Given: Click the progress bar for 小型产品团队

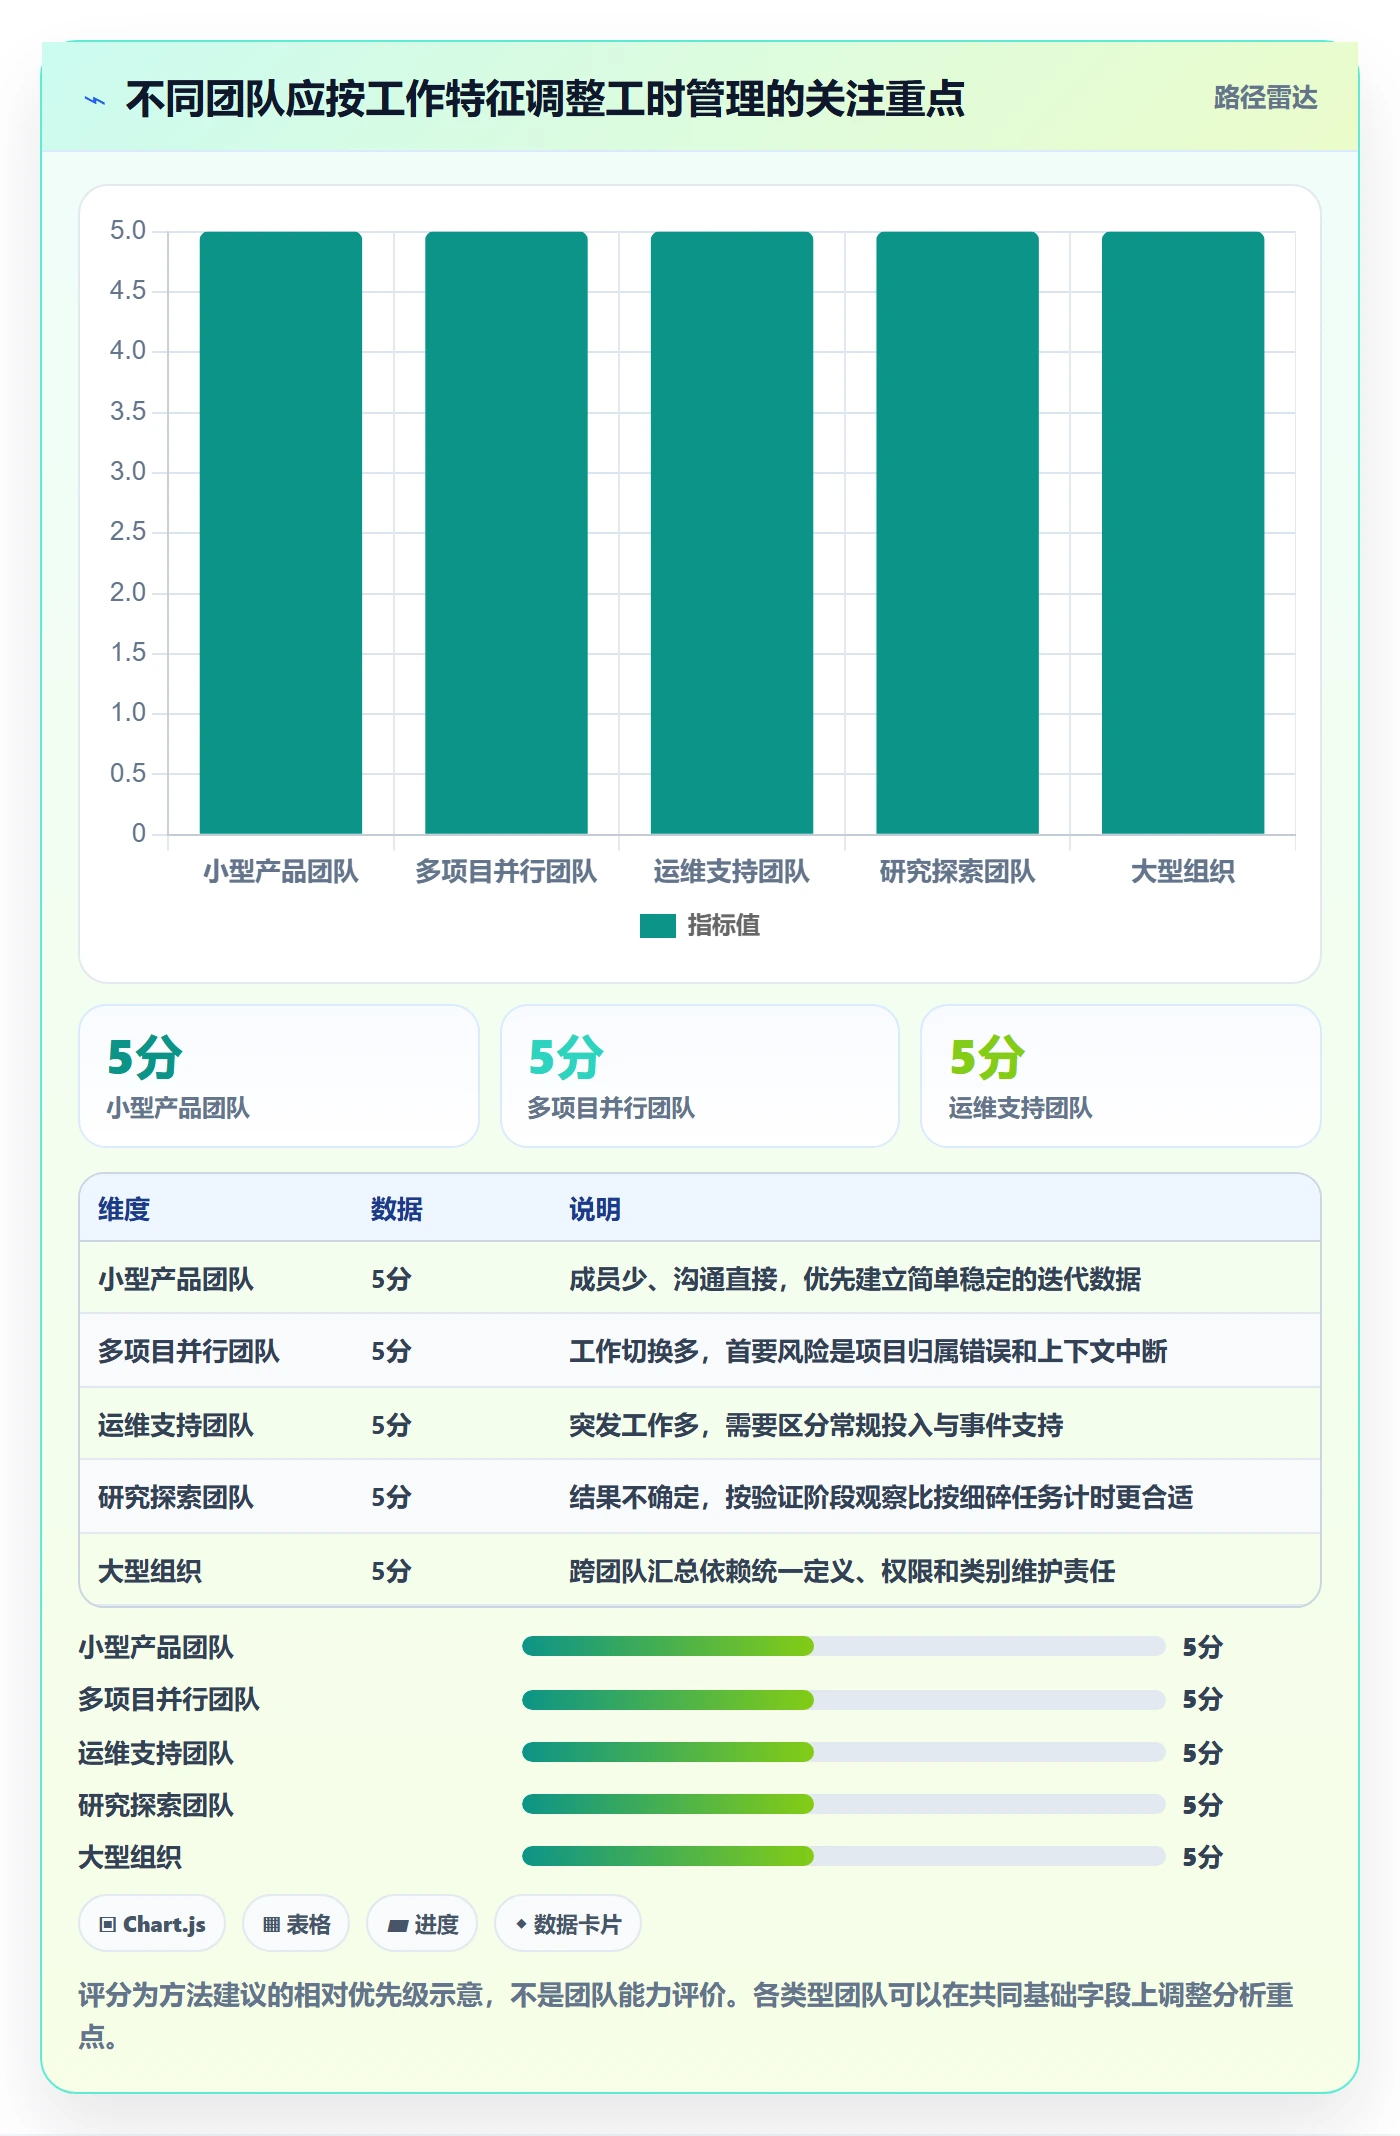Looking at the screenshot, I should tap(843, 1646).
